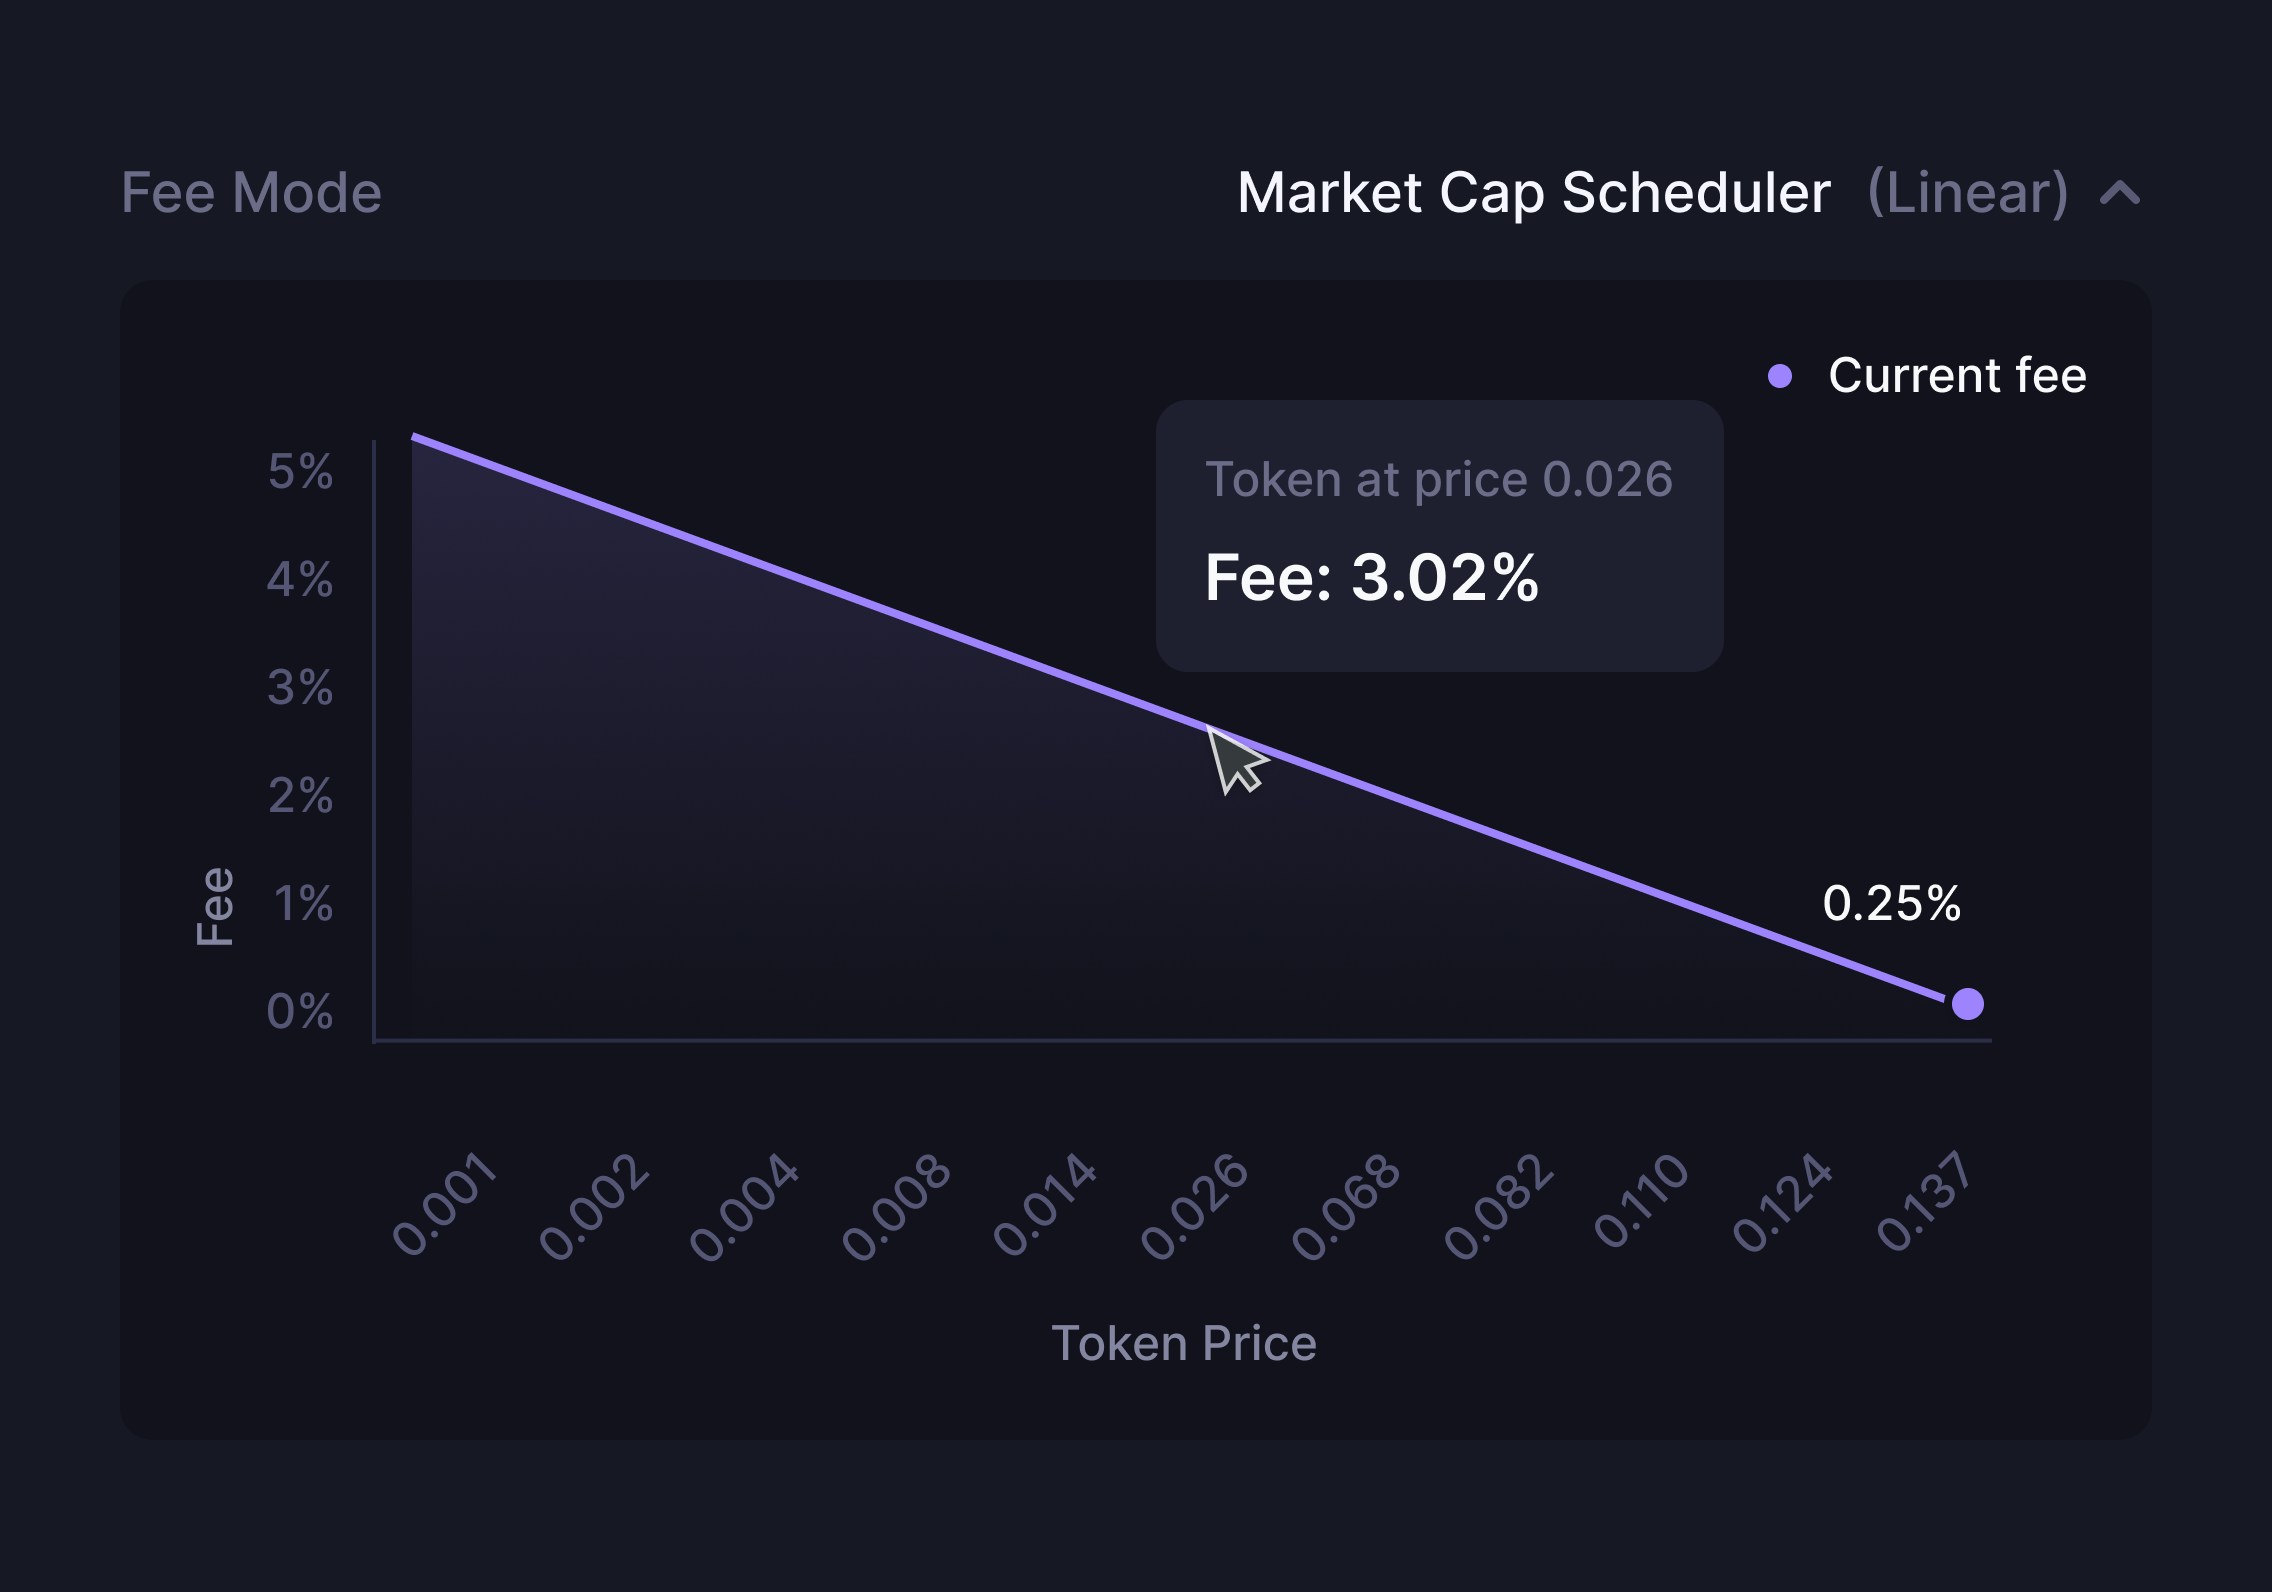
Task: Click the Fee Mode label
Action: pos(252,192)
